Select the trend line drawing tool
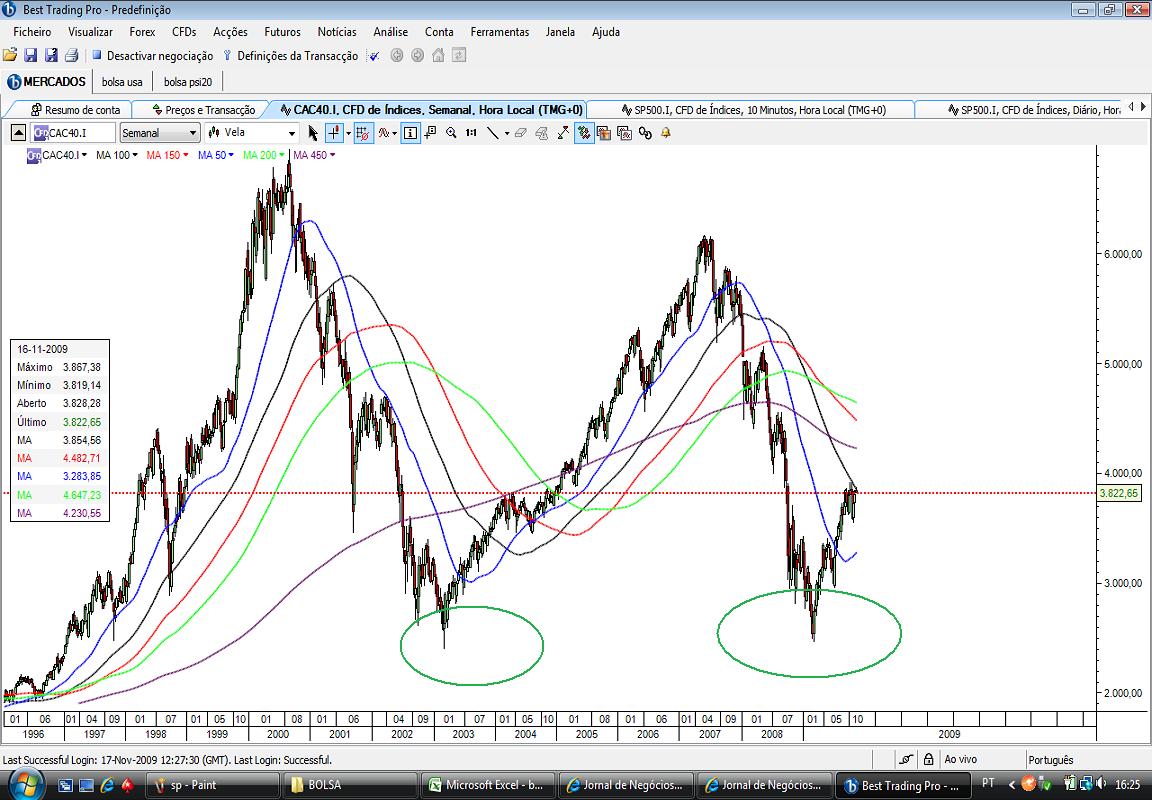 [493, 133]
